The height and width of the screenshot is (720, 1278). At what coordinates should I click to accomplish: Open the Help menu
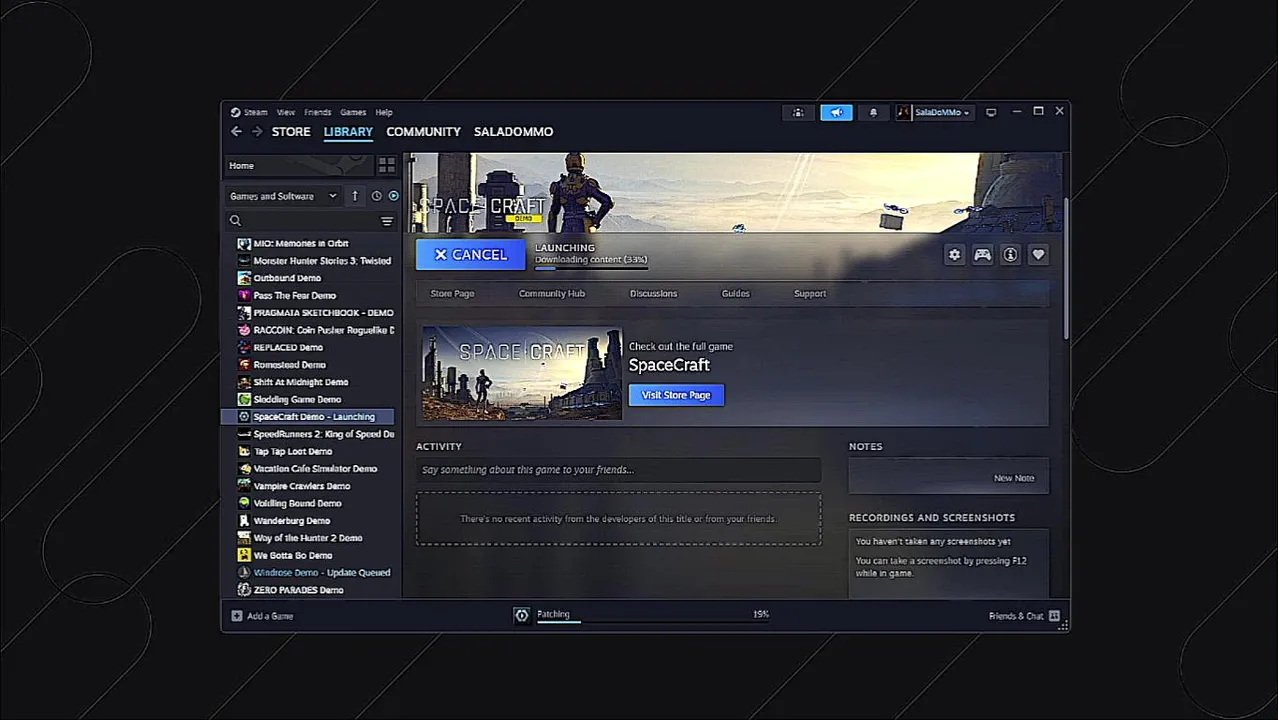pos(384,112)
